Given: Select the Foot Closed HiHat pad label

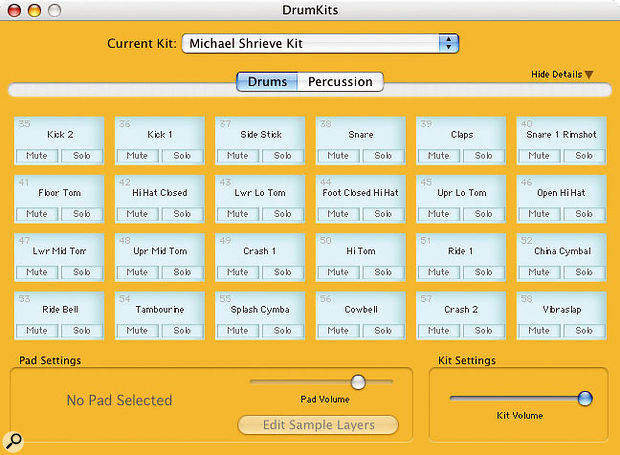Looking at the screenshot, I should [x=360, y=193].
